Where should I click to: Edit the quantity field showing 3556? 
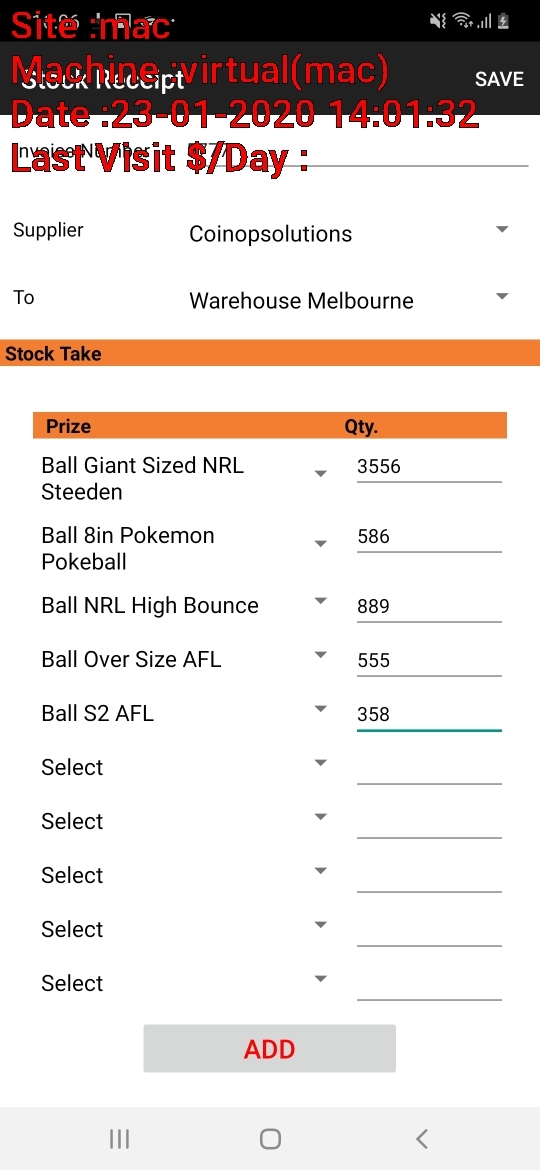(x=429, y=467)
